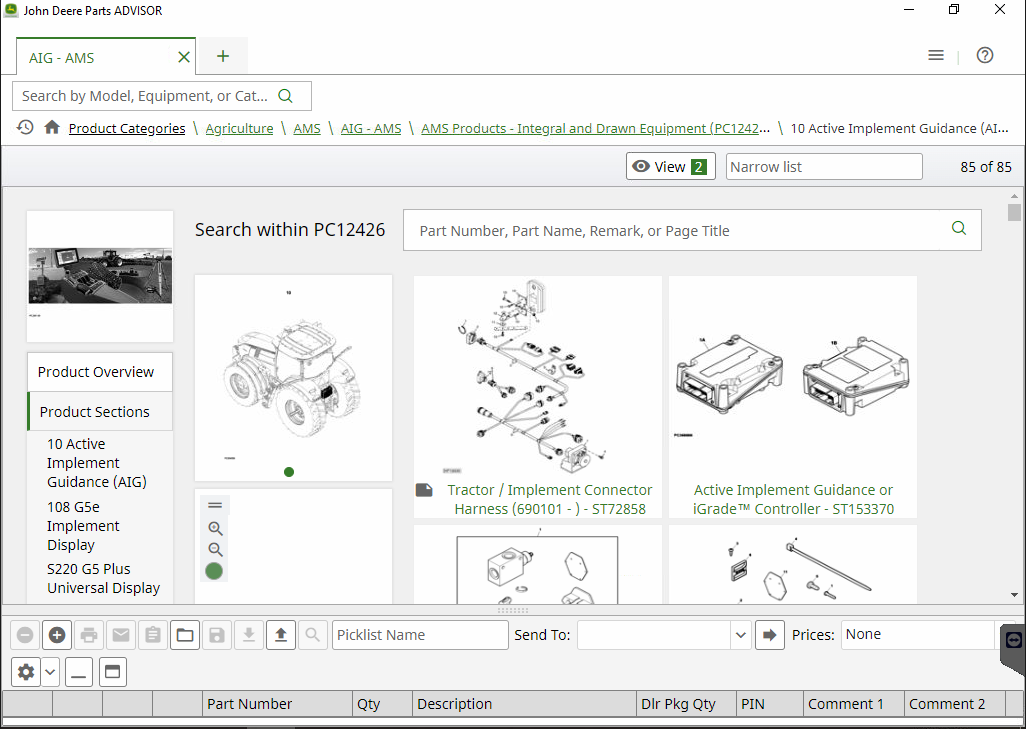Maximize the picklist panel
This screenshot has height=729, width=1026.
tap(112, 672)
